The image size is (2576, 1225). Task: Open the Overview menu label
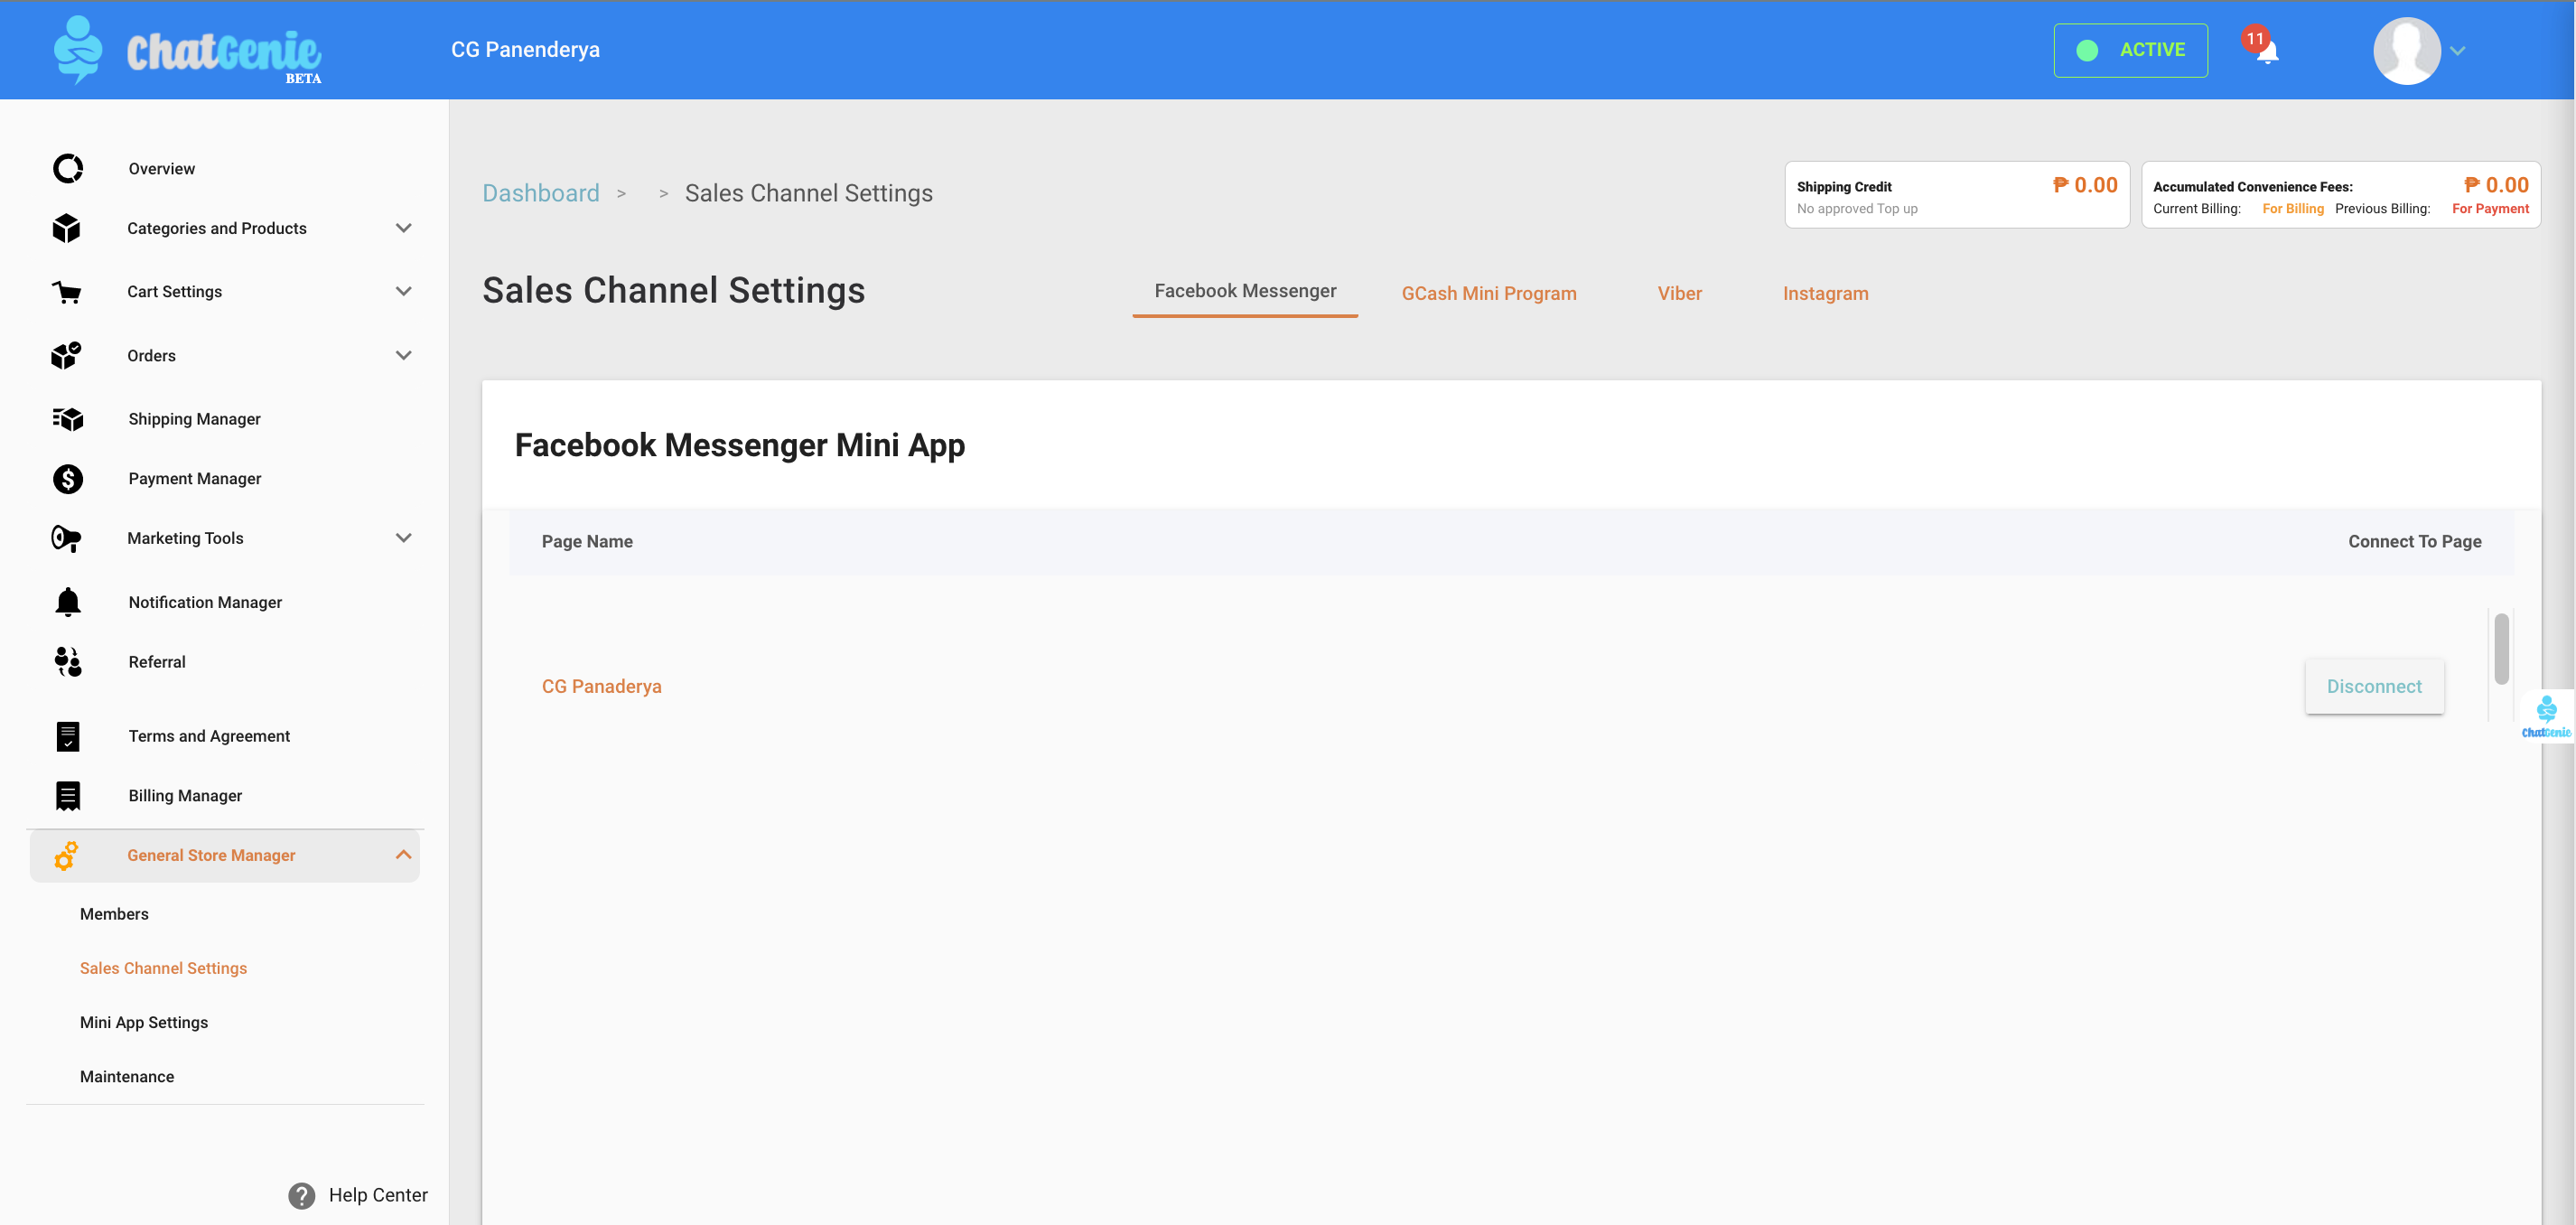click(x=162, y=169)
